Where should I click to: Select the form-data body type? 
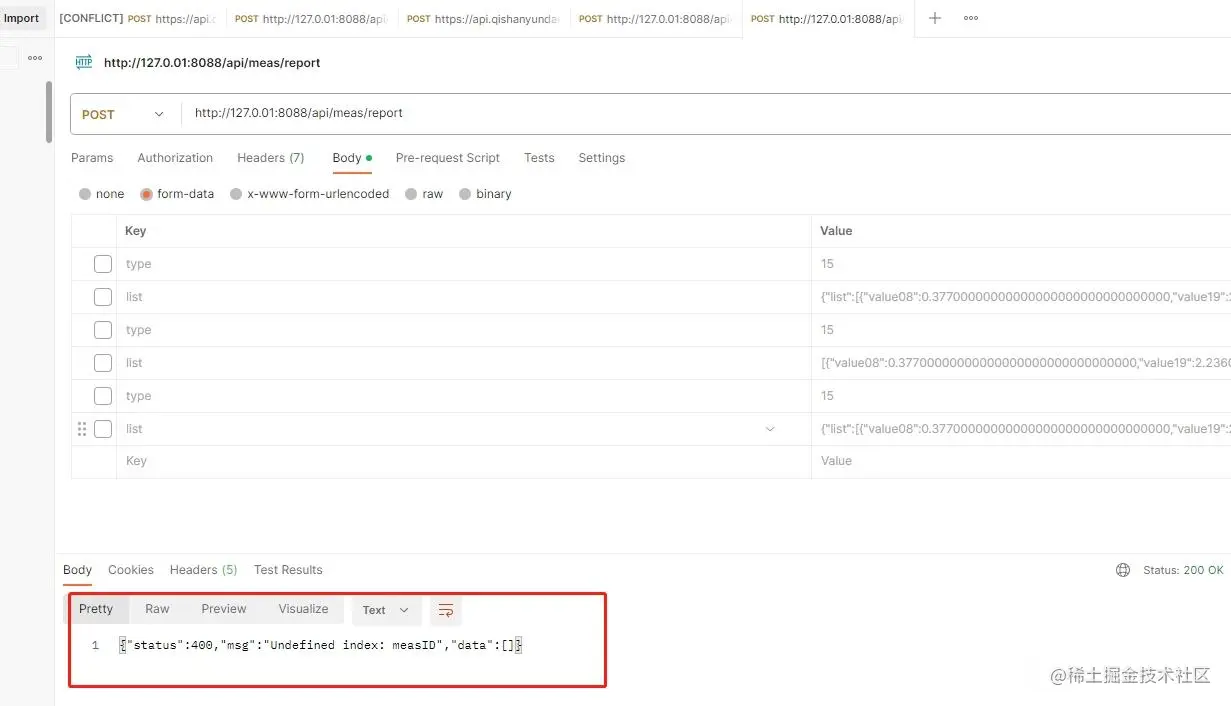[178, 194]
